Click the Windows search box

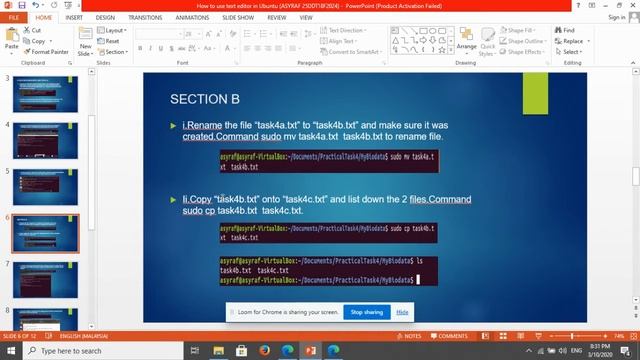coord(103,351)
